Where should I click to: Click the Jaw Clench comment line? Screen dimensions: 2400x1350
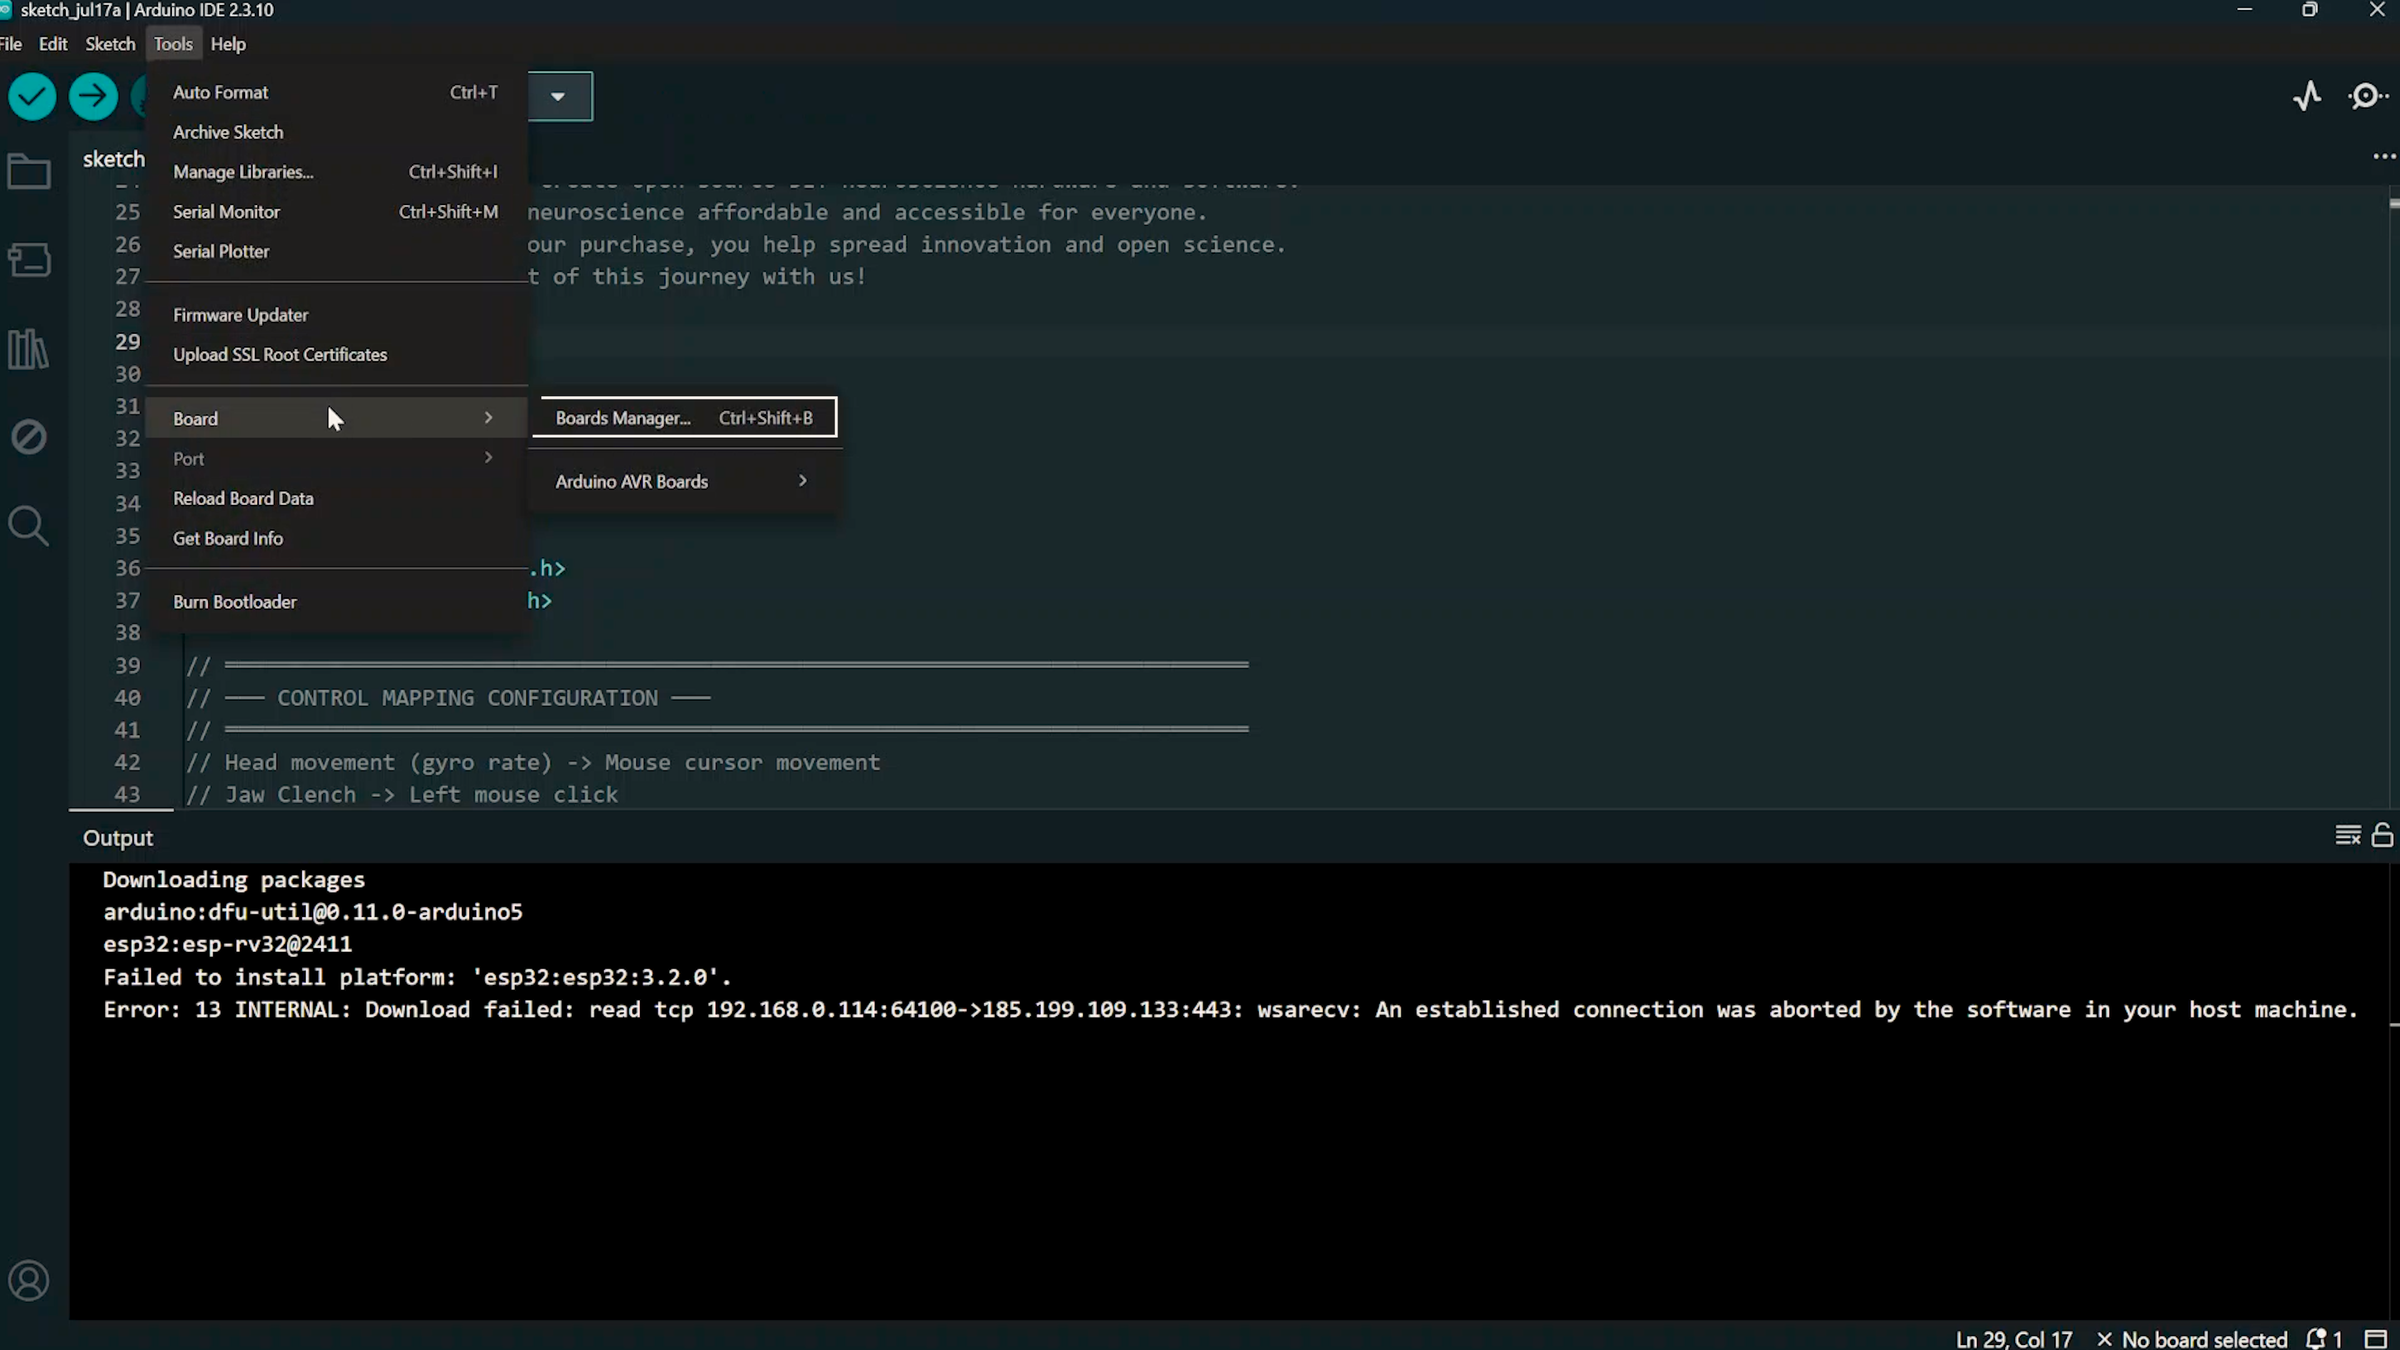pyautogui.click(x=402, y=795)
